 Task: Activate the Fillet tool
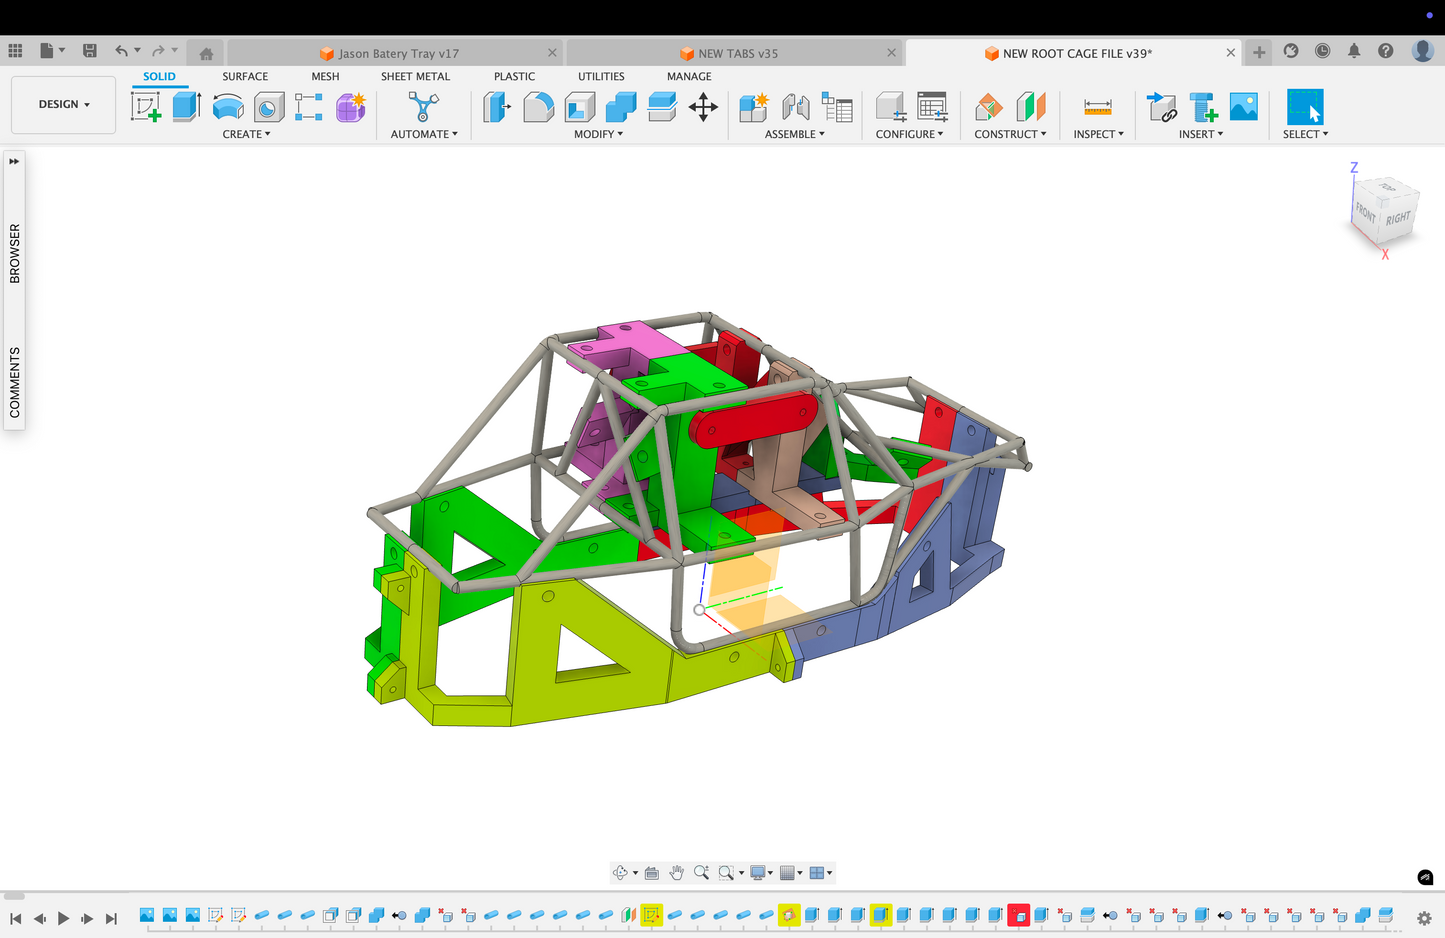(538, 107)
